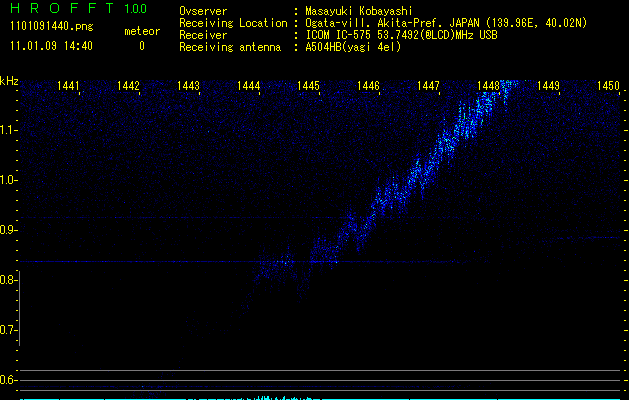This screenshot has width=629, height=400.
Task: Click the 1448 time marker
Action: pos(489,85)
